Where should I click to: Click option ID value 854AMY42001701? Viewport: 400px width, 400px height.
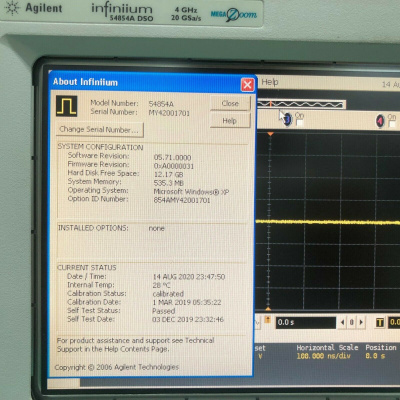182,200
